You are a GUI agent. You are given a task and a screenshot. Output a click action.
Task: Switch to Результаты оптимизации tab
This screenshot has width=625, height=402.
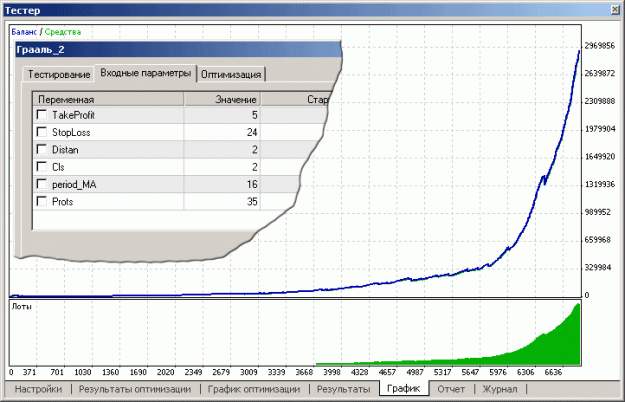135,389
